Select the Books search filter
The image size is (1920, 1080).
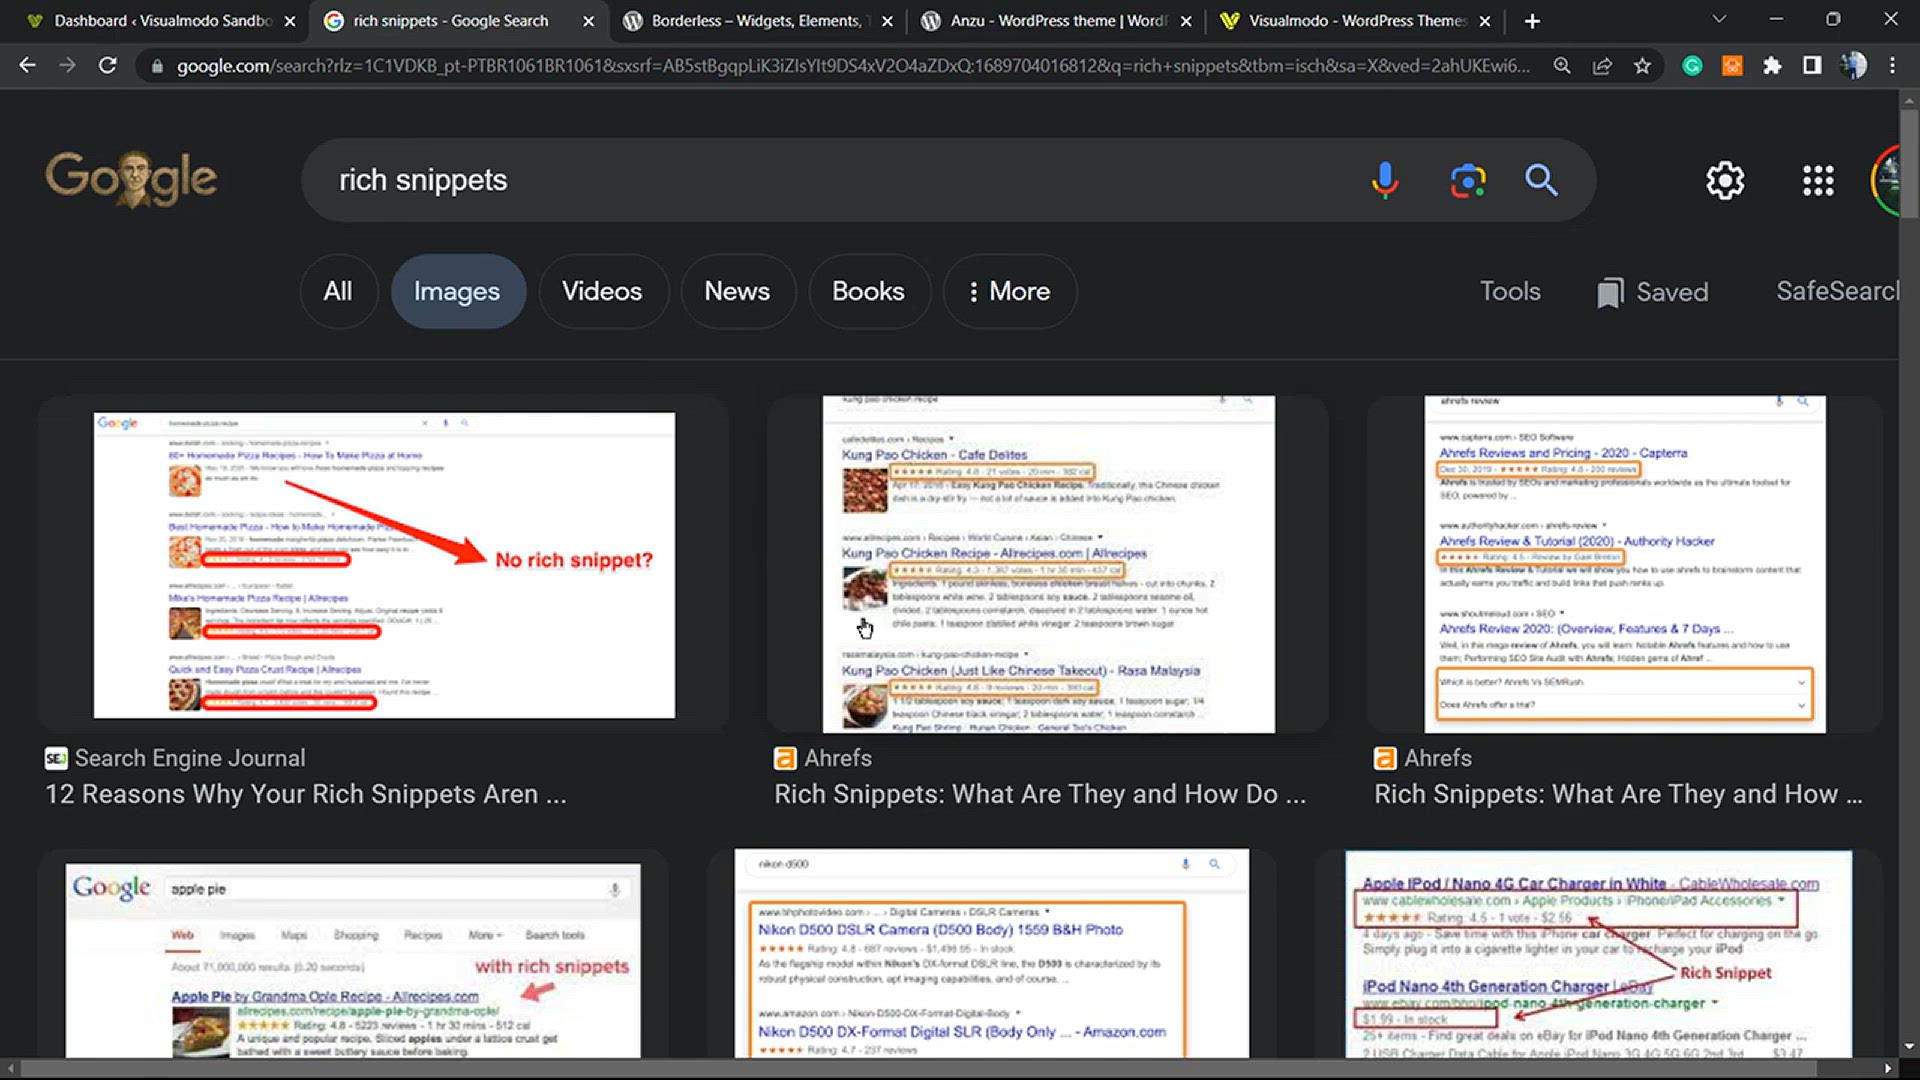tap(868, 291)
